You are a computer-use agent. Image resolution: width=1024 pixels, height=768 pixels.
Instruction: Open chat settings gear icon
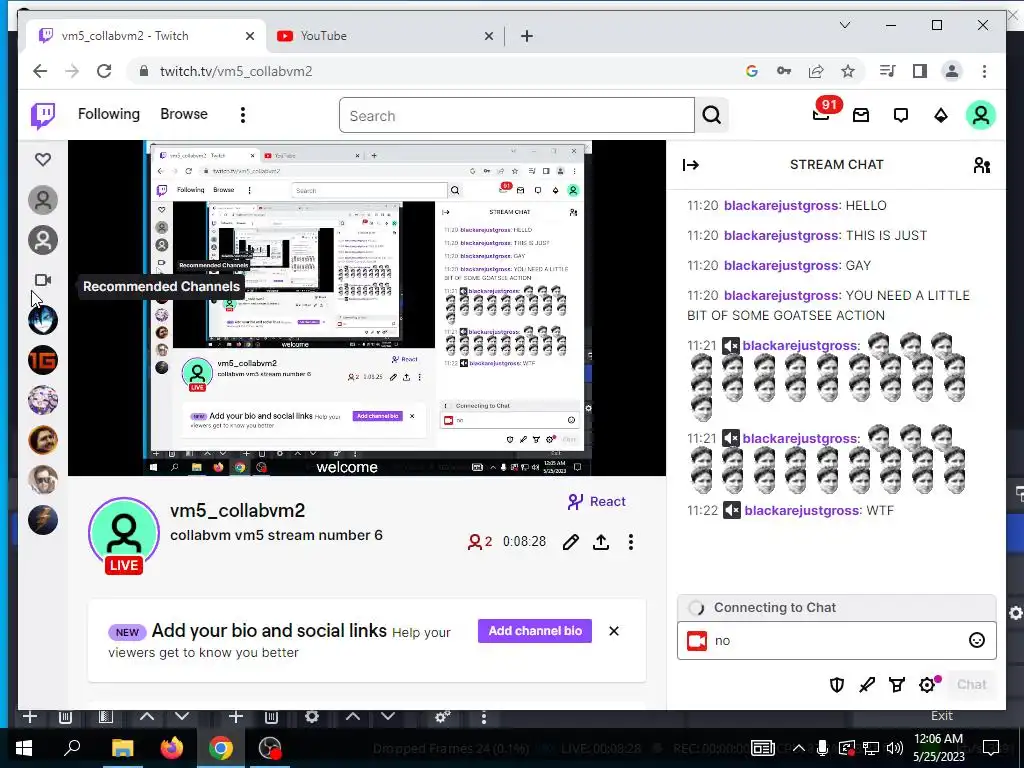[927, 684]
